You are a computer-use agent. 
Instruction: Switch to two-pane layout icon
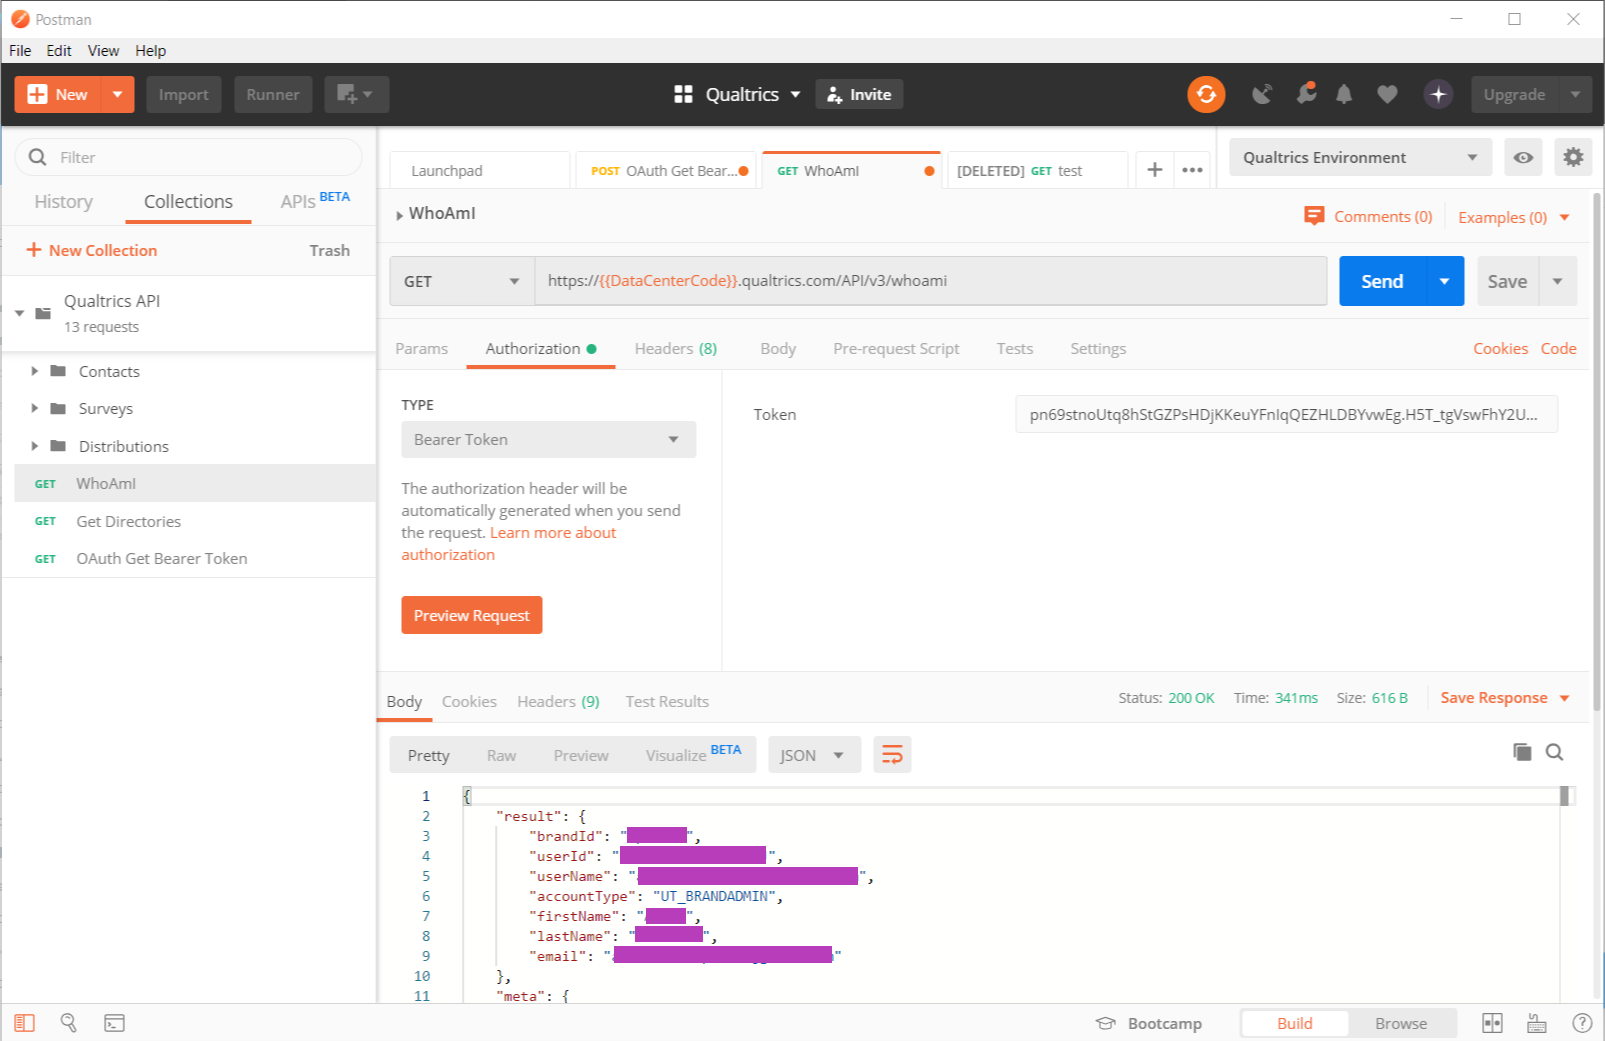coord(1492,1023)
